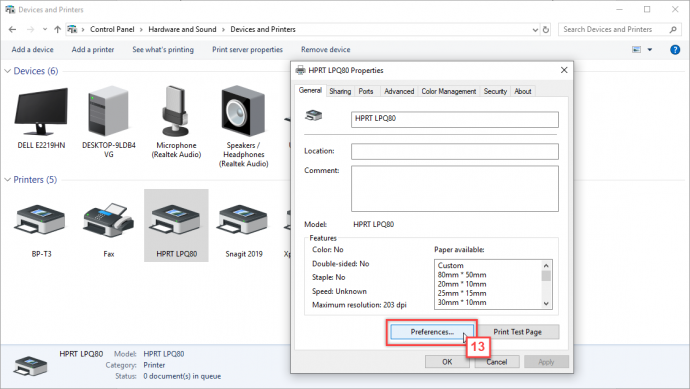Select the Fax printer icon
Screen dimensions: 690x389
(x=109, y=220)
